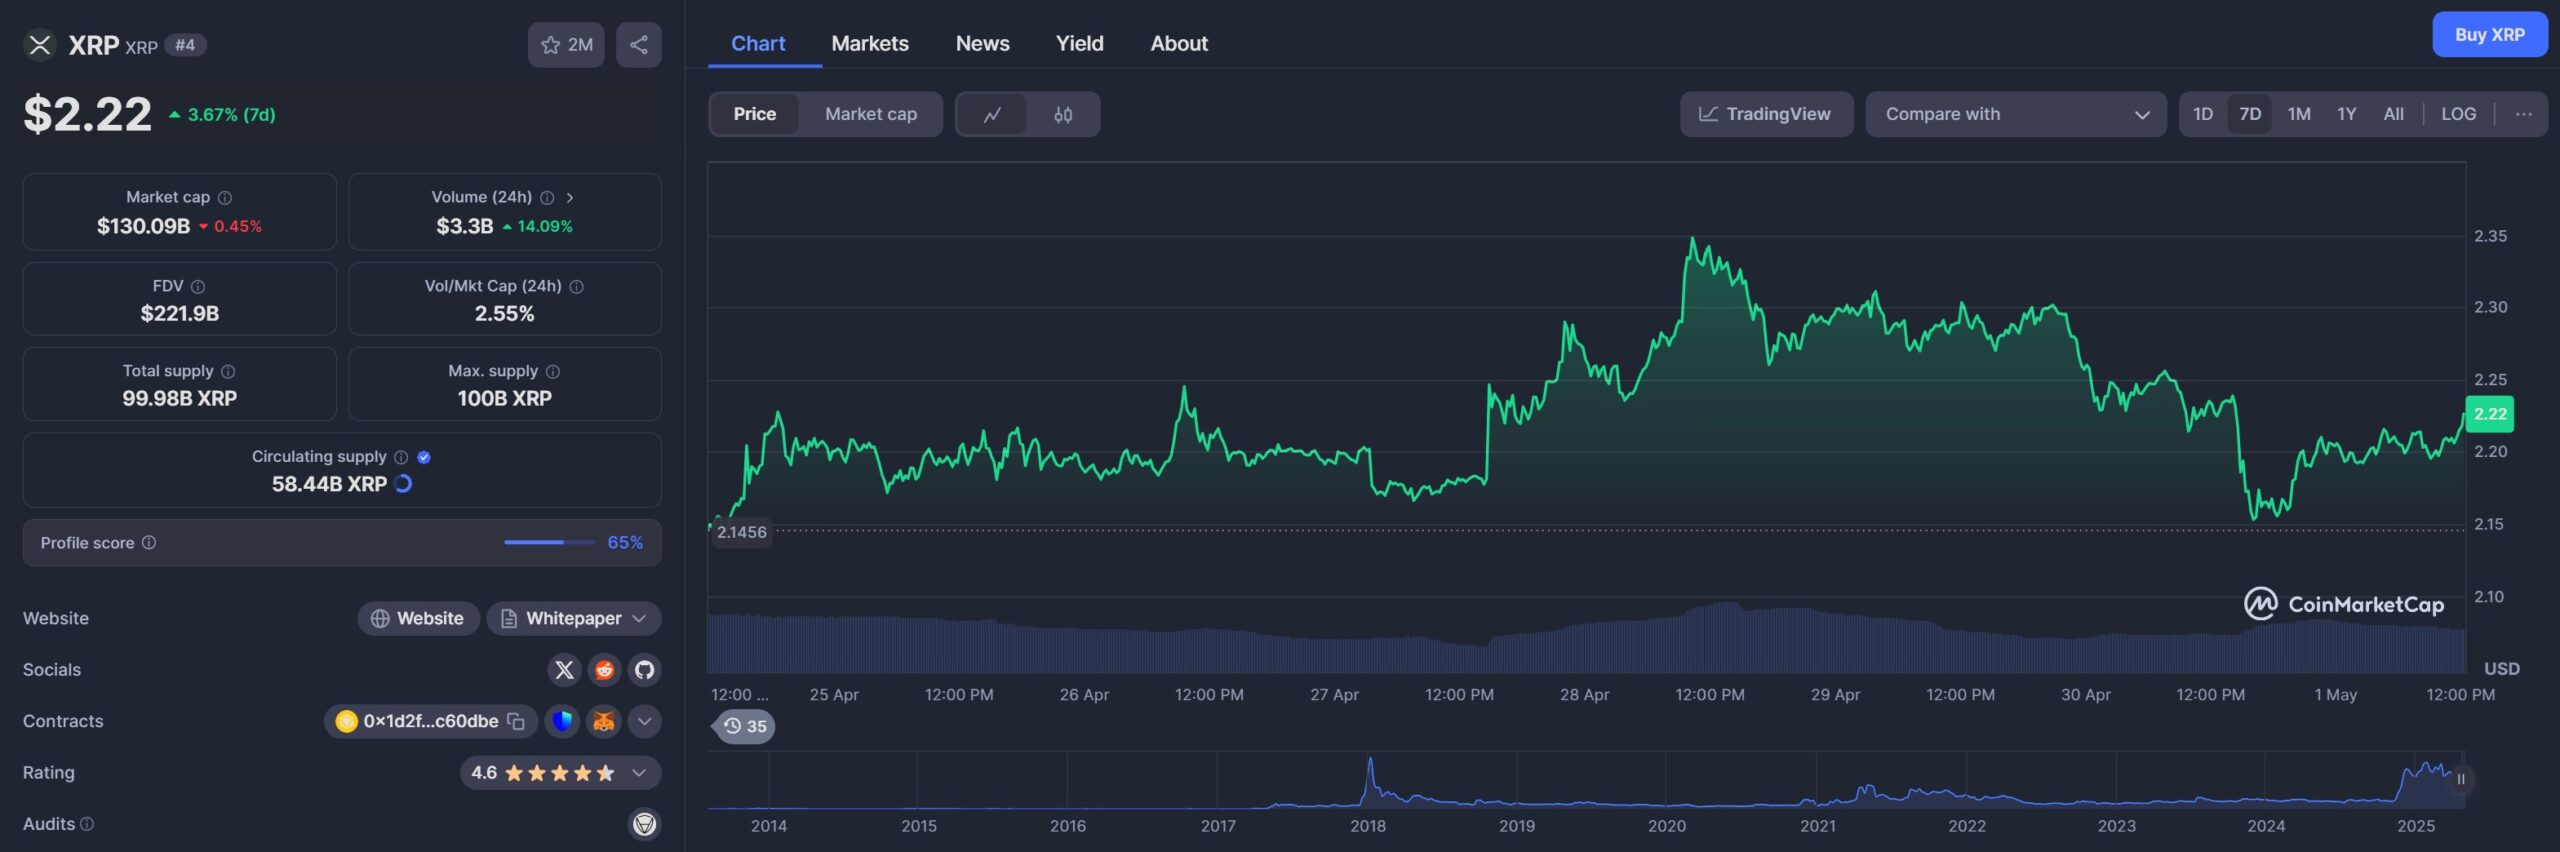Copy the contract address 0x1d2f...c60dbe

click(x=516, y=722)
